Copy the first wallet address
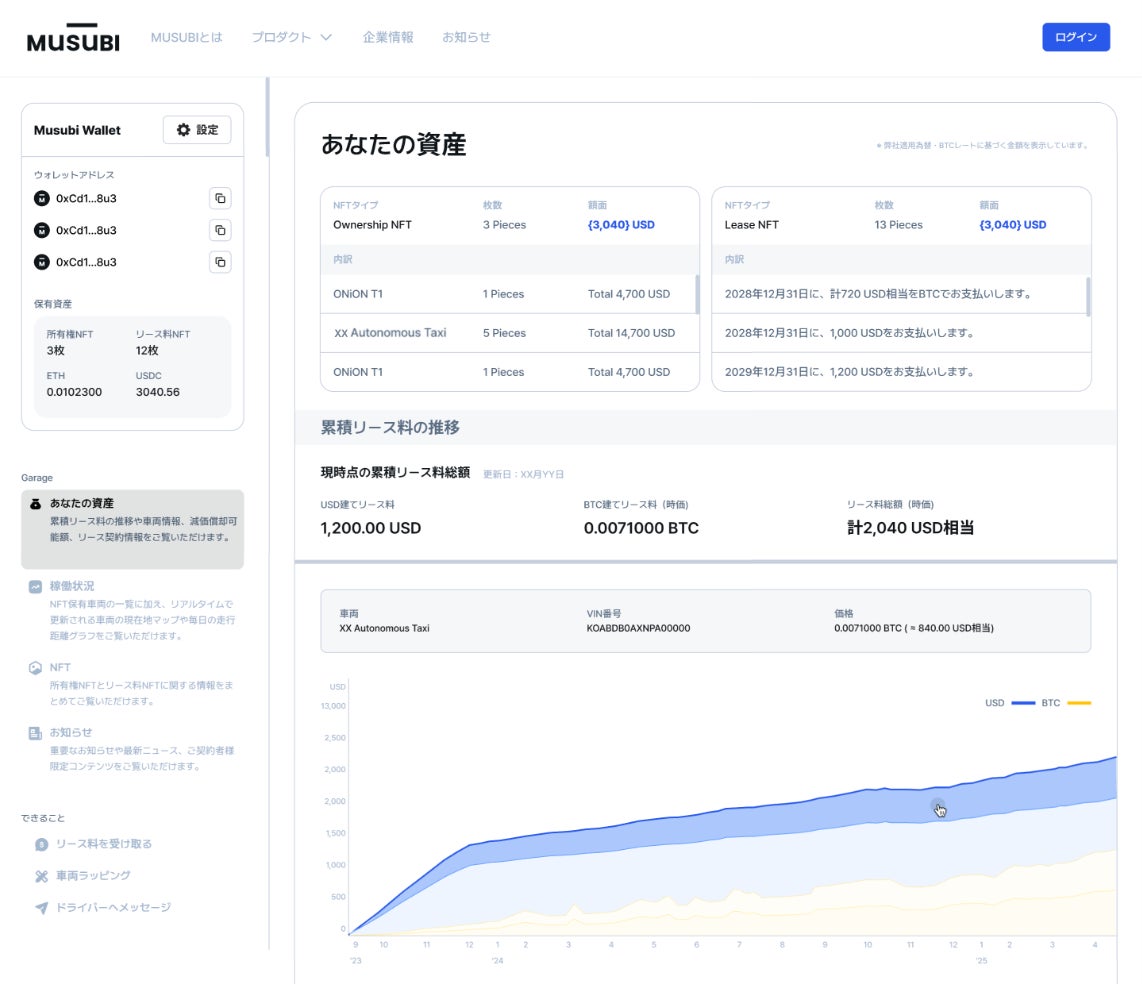Image resolution: width=1142 pixels, height=984 pixels. point(220,198)
